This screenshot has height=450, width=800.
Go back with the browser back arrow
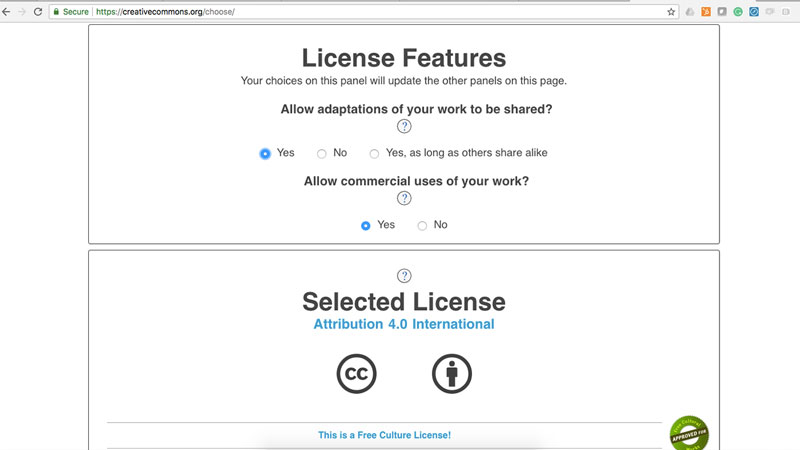pyautogui.click(x=6, y=12)
